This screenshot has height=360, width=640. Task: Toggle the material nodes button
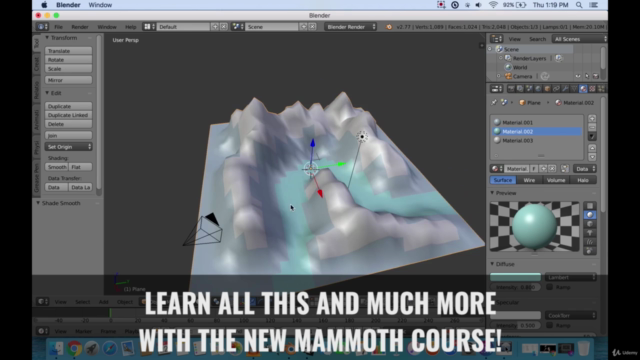[x=565, y=169]
